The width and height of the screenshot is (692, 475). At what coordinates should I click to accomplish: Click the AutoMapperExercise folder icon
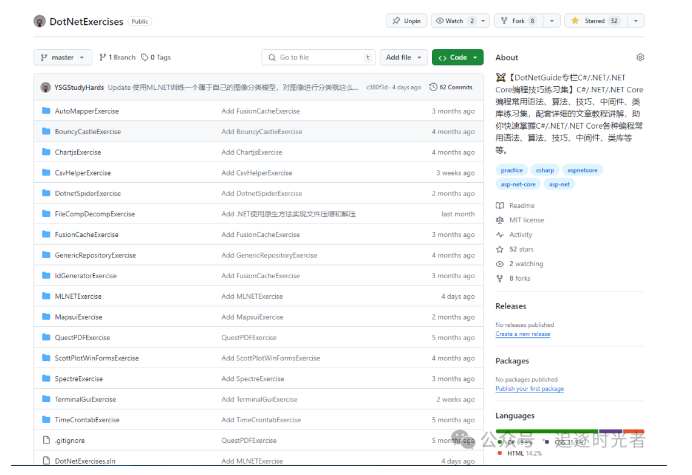[46, 111]
